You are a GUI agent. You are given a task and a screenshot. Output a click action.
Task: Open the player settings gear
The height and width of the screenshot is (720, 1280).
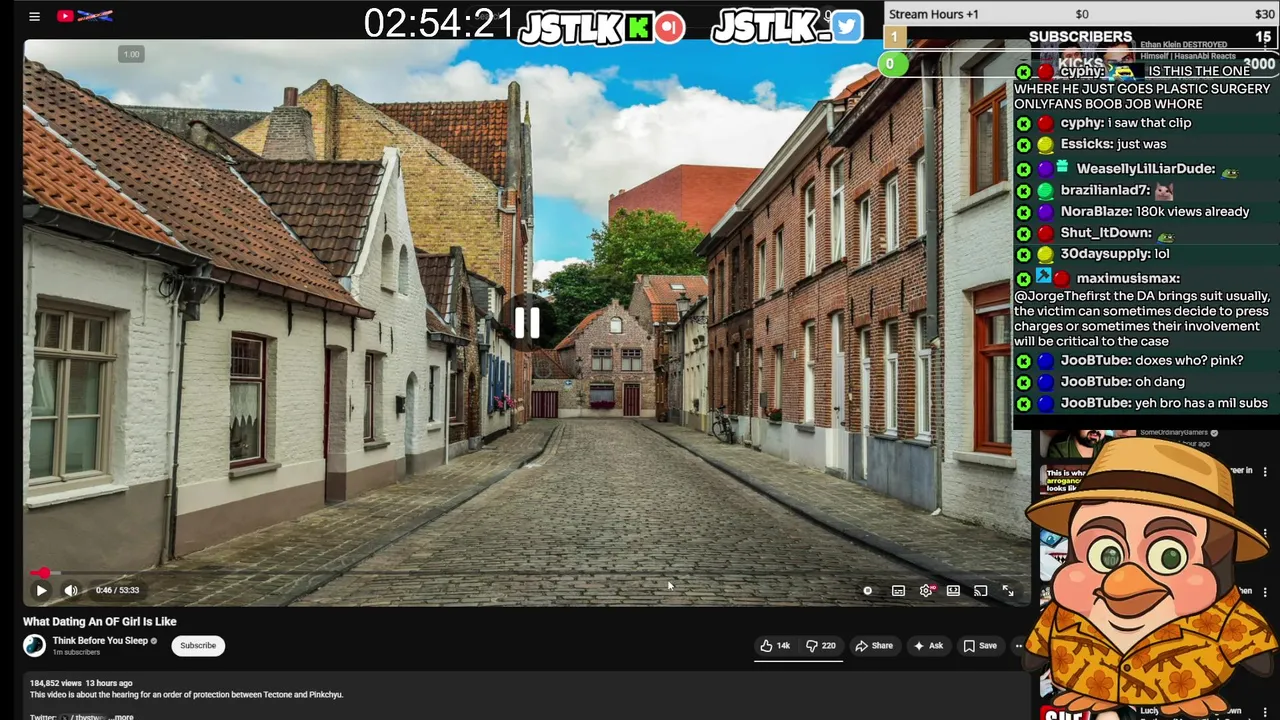[926, 591]
